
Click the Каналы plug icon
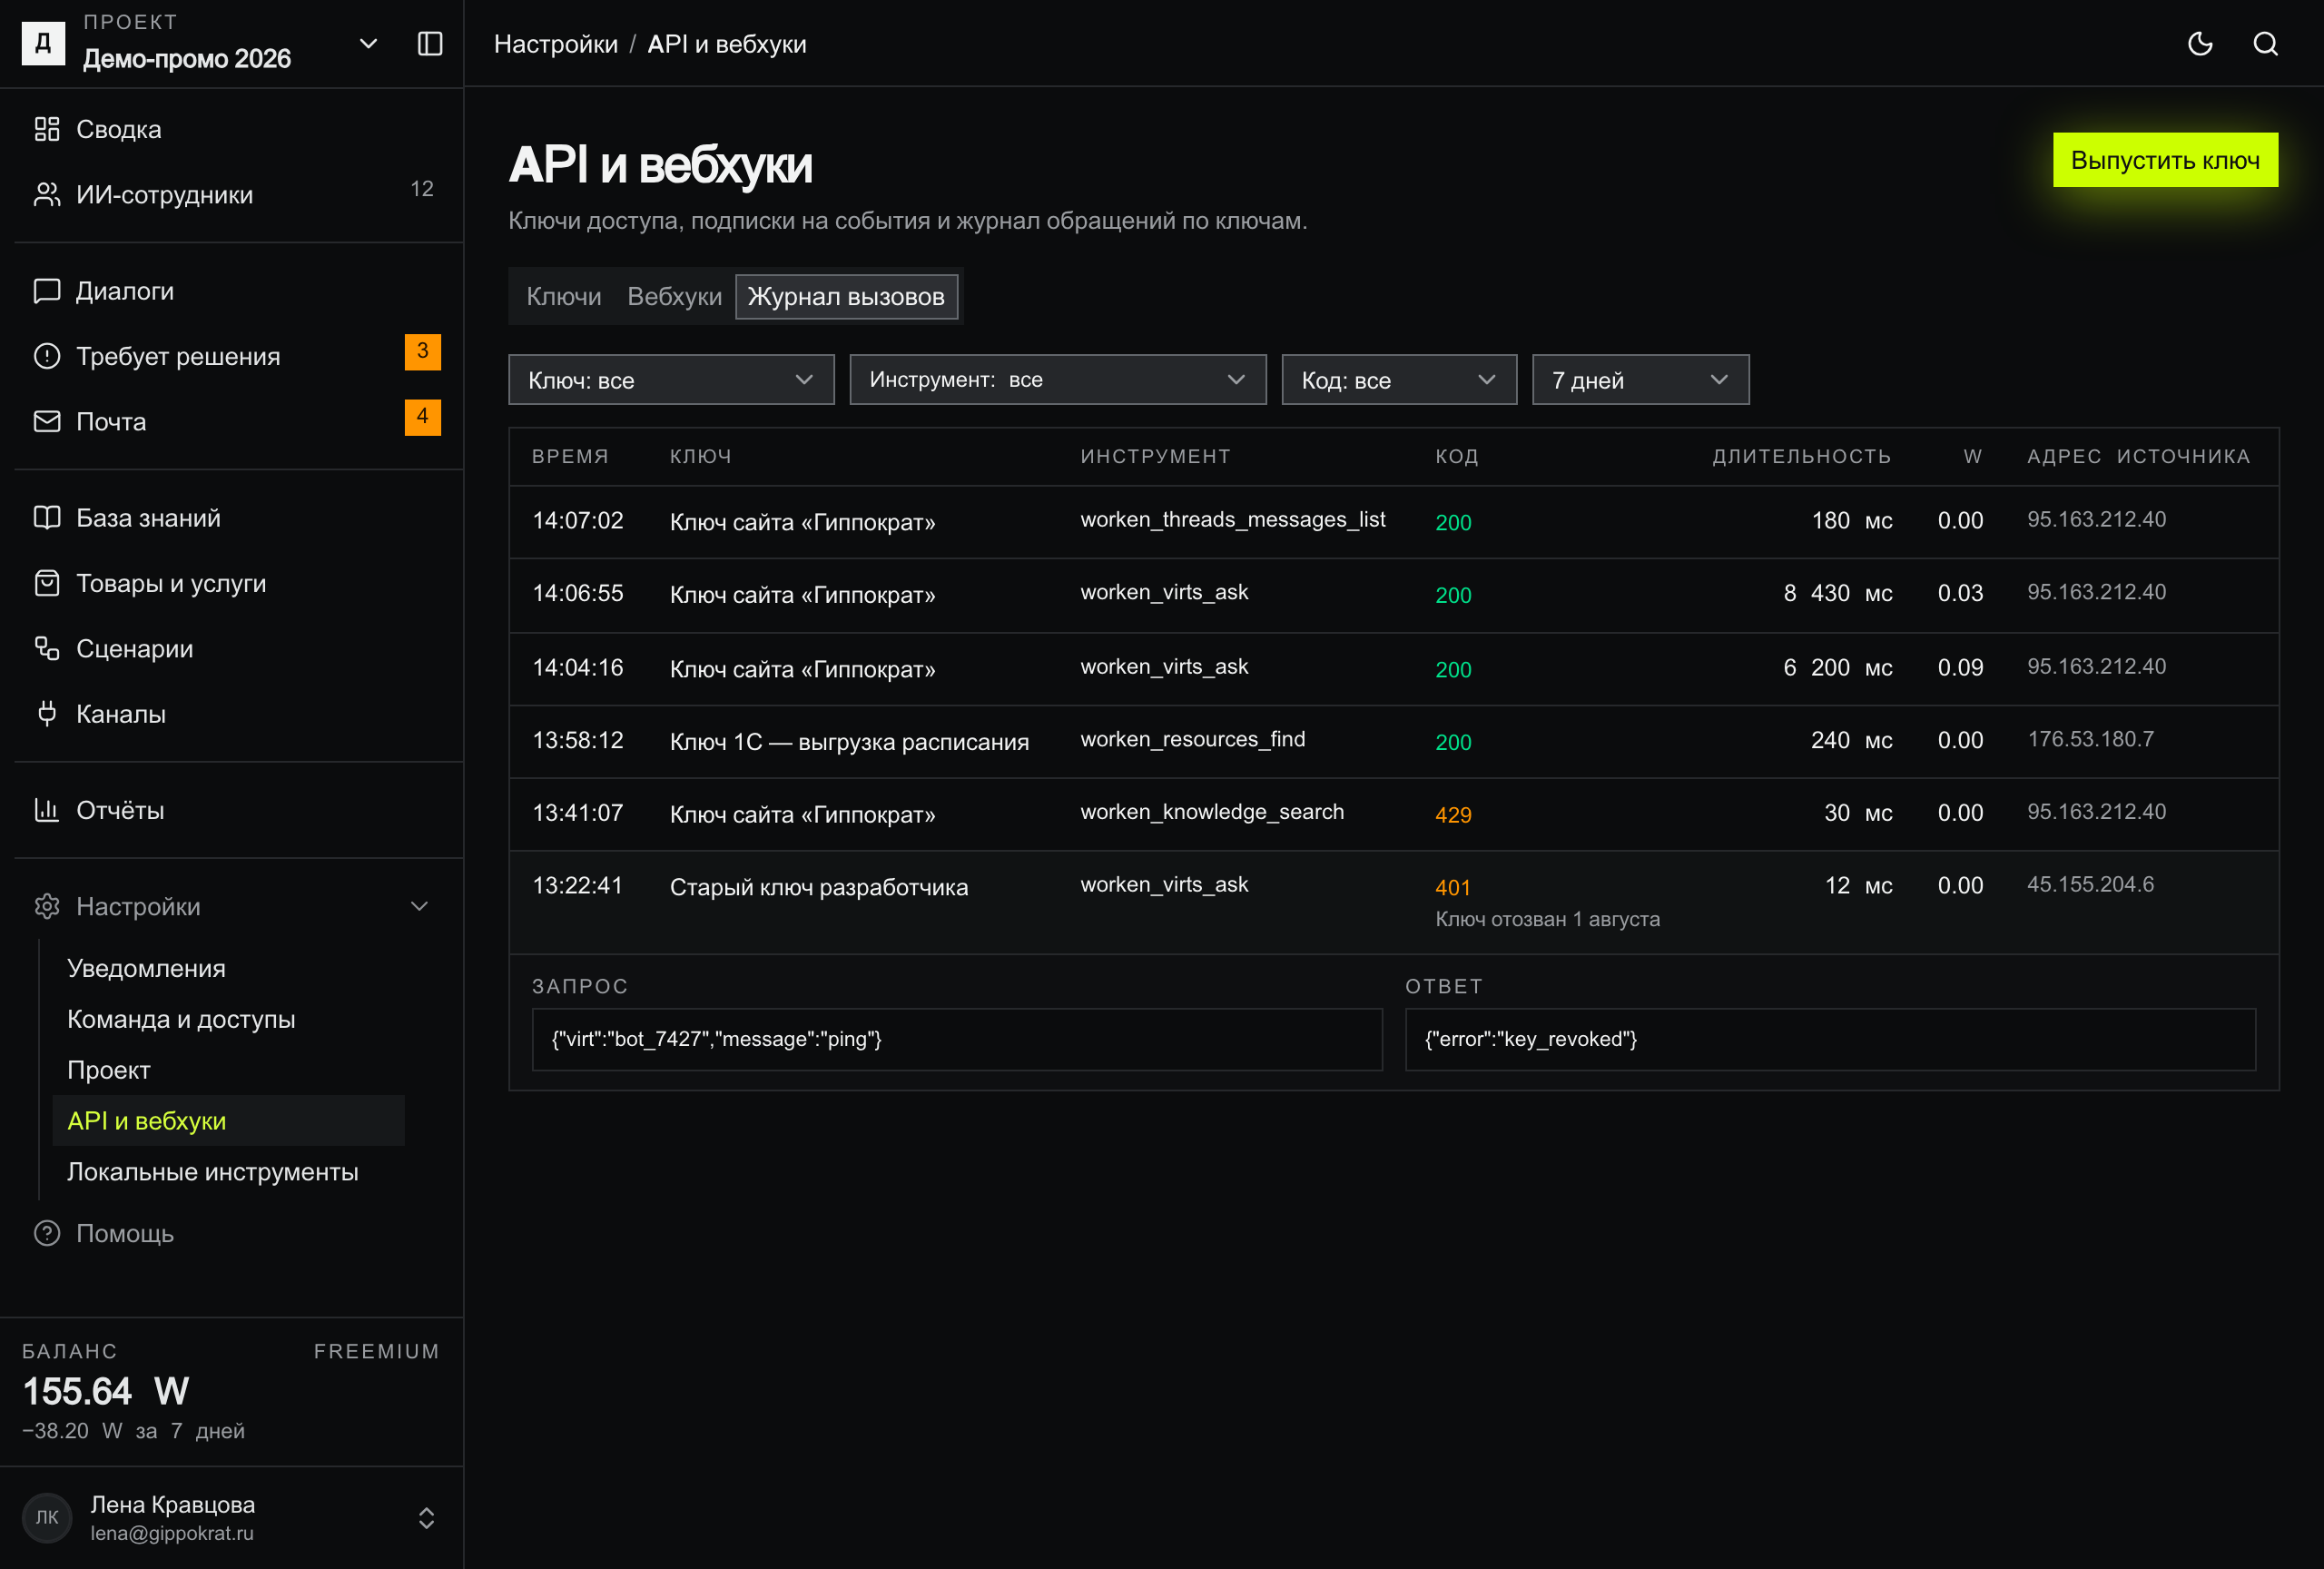pos(47,713)
